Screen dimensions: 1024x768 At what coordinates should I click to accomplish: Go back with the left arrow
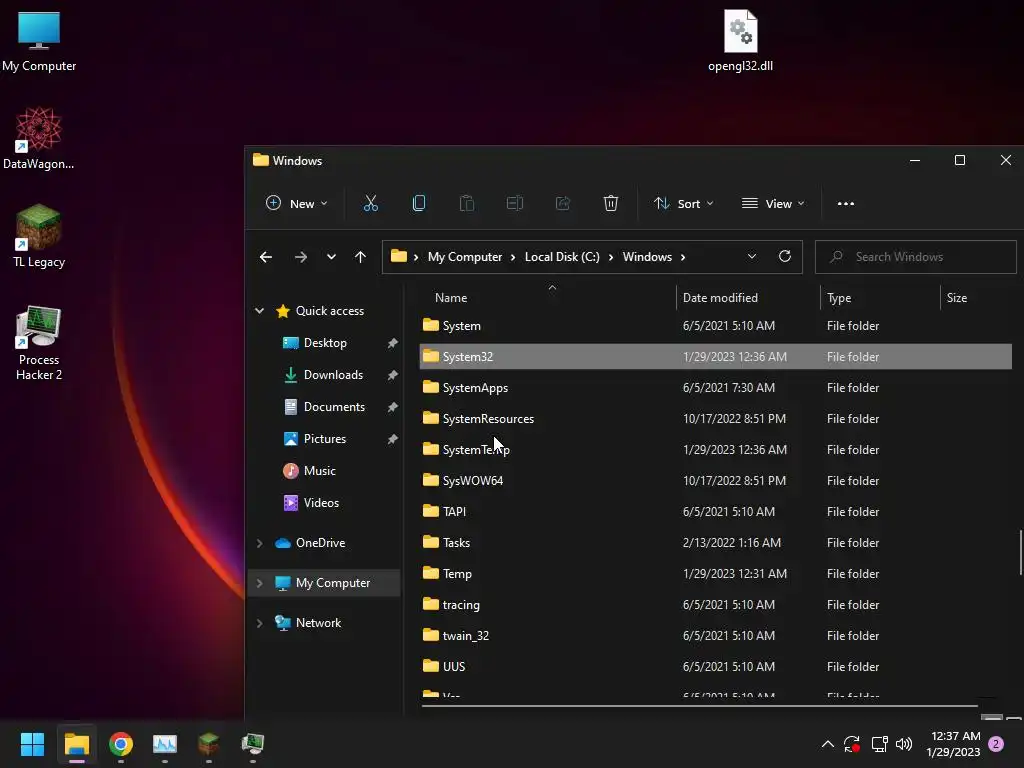266,257
